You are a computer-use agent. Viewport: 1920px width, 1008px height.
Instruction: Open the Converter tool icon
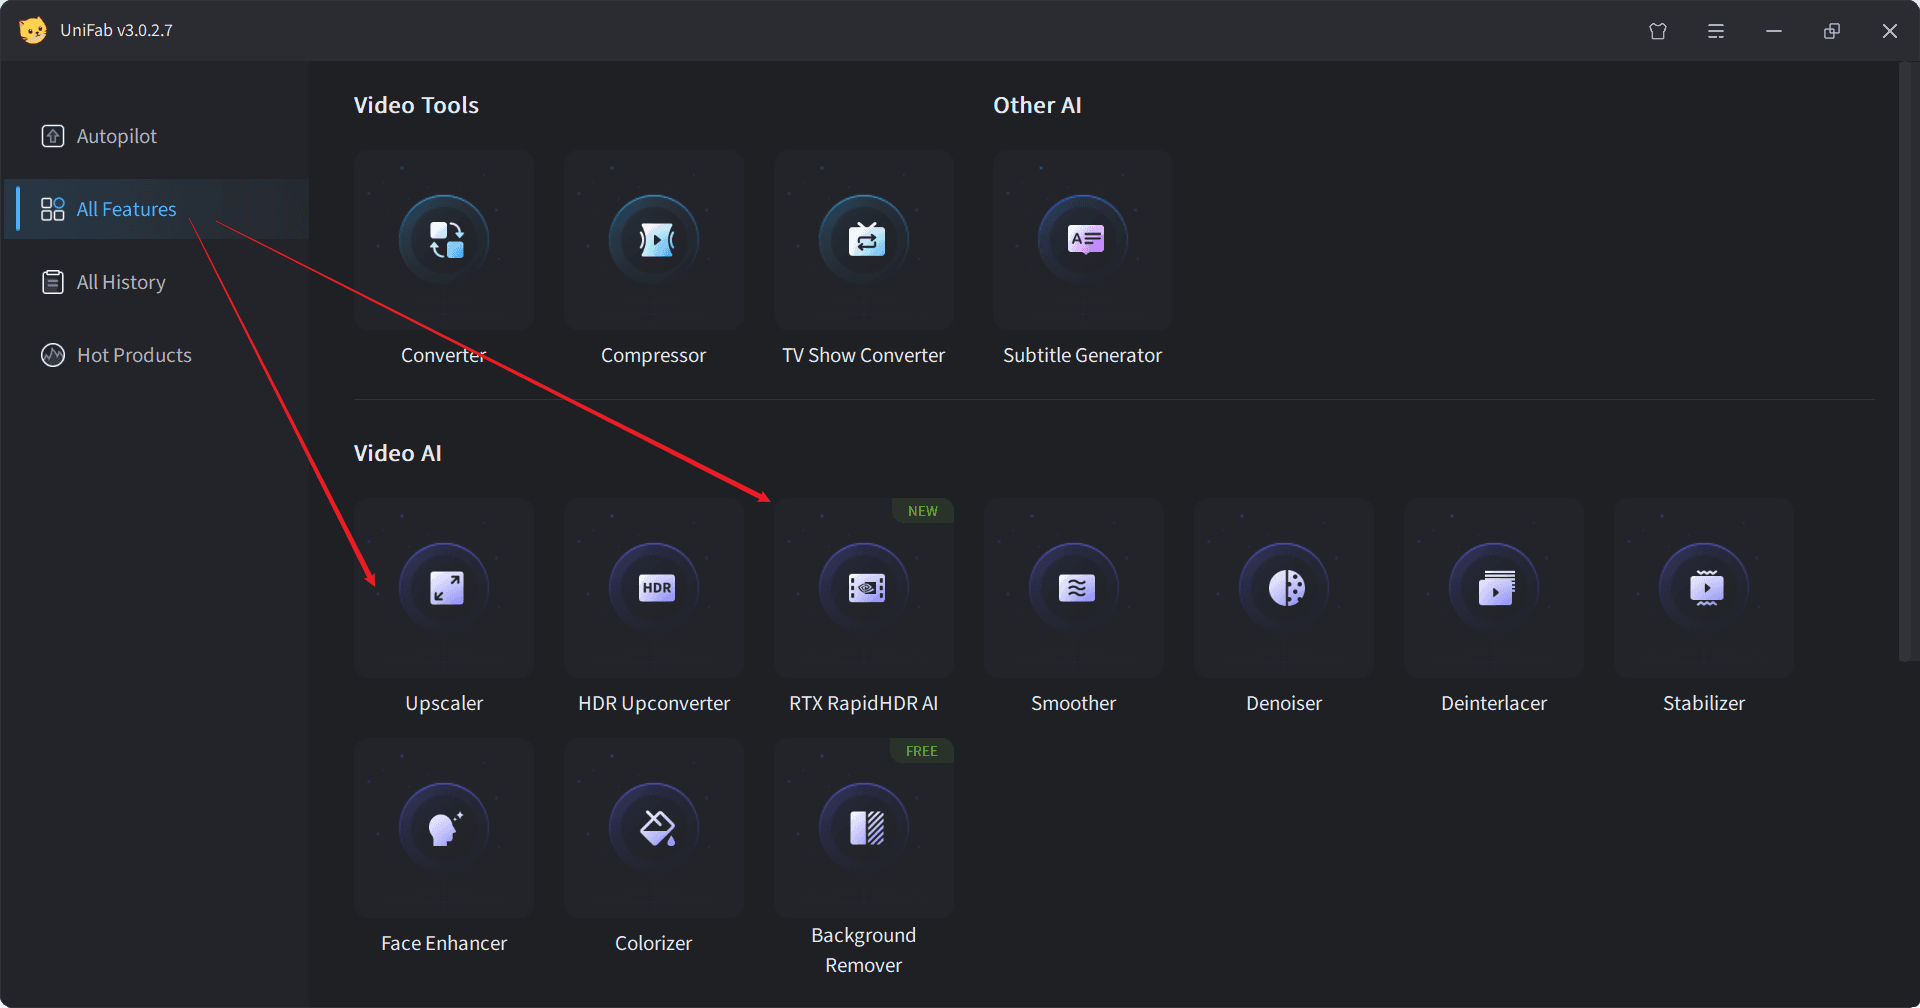click(x=444, y=240)
